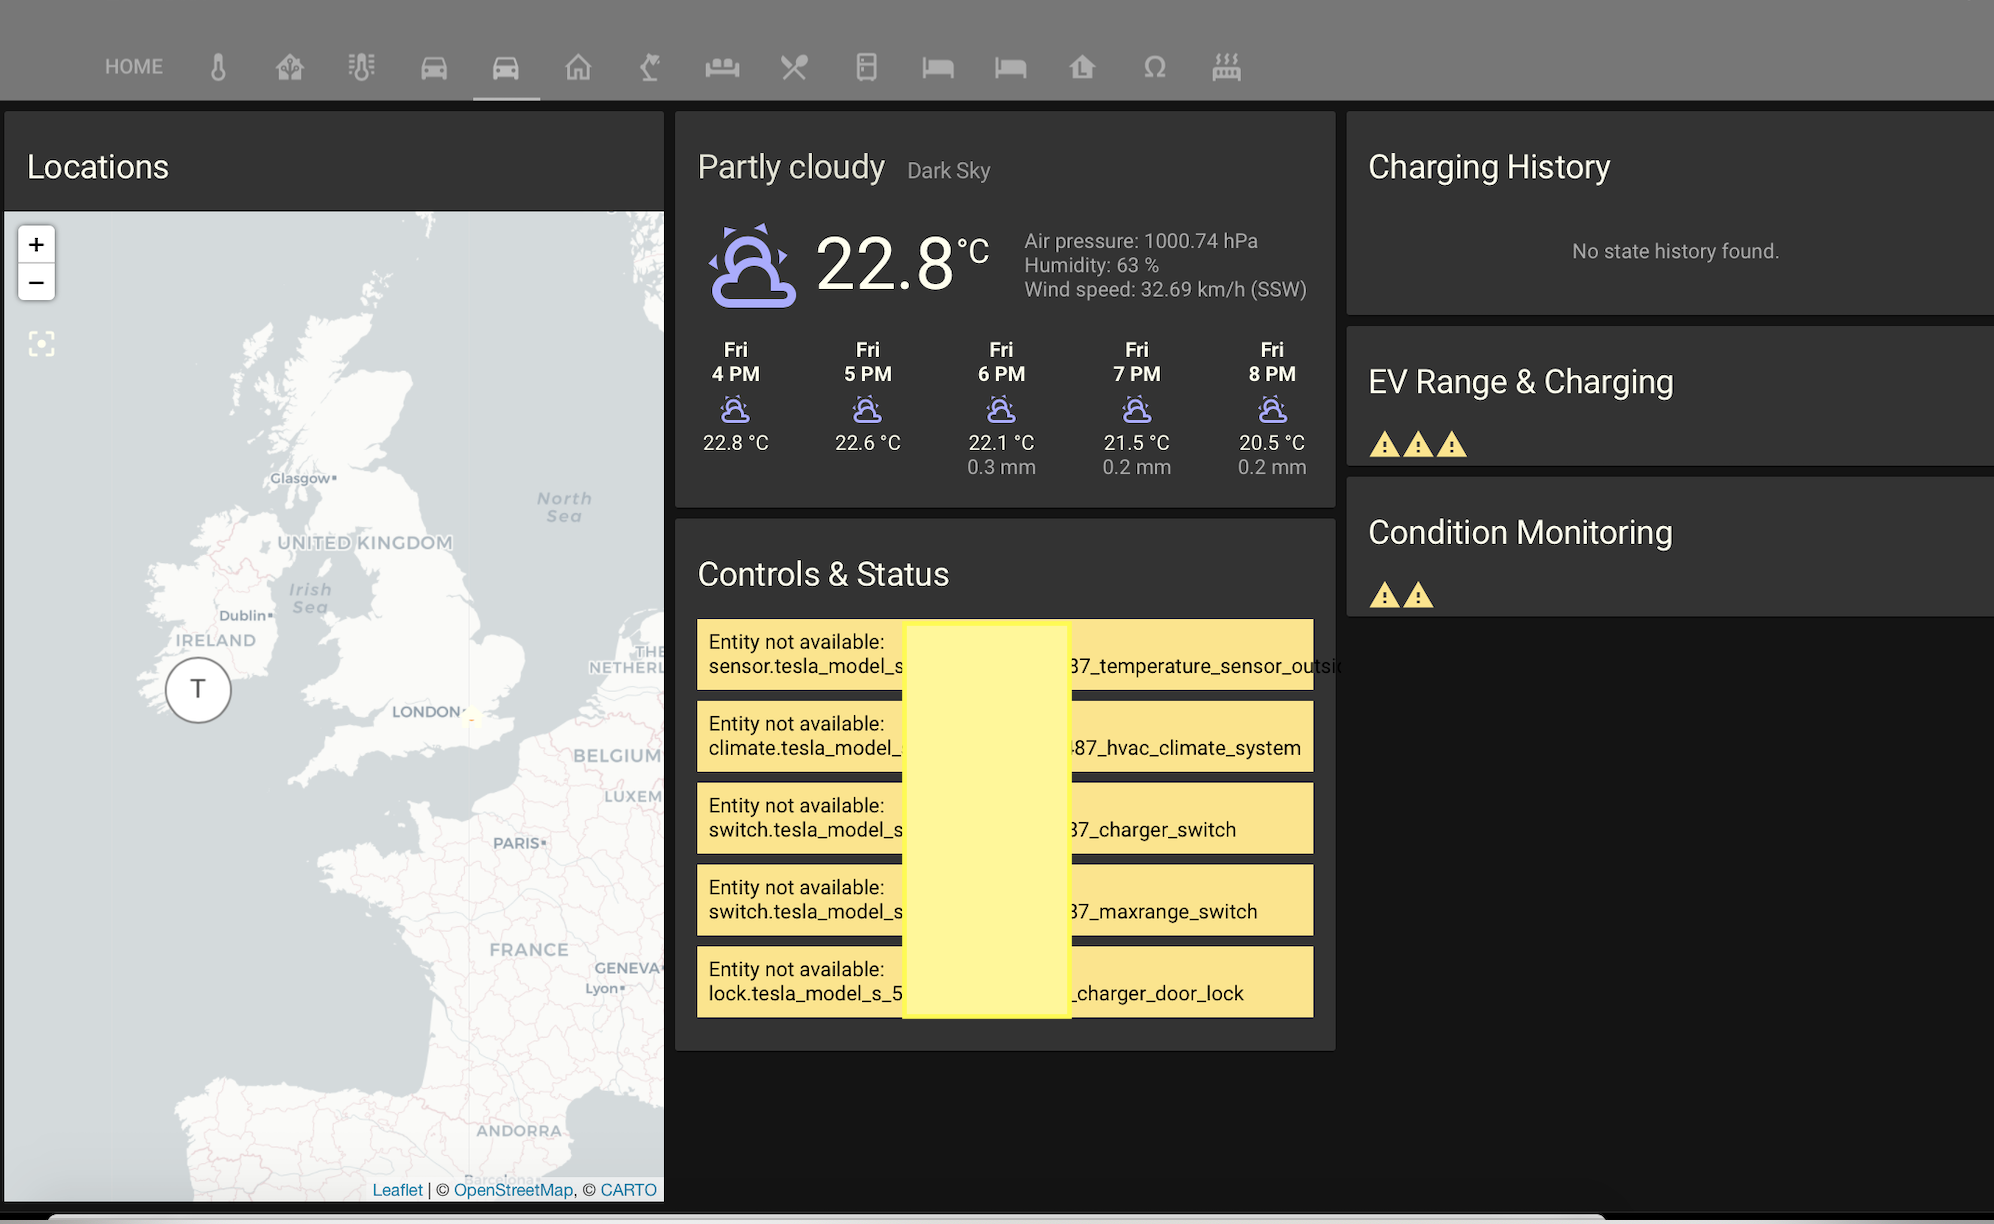Click the omega symbol tab icon
Image resolution: width=1994 pixels, height=1224 pixels.
click(x=1155, y=67)
